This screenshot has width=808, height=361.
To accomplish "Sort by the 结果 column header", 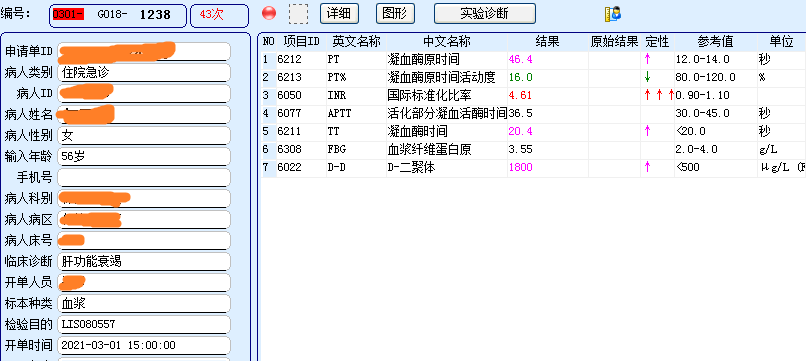I will pos(548,41).
